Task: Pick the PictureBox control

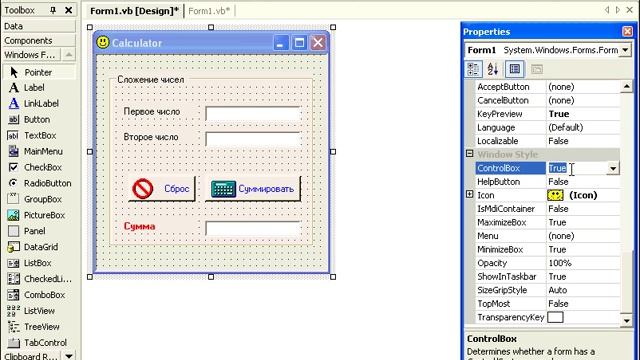Action: pyautogui.click(x=39, y=215)
